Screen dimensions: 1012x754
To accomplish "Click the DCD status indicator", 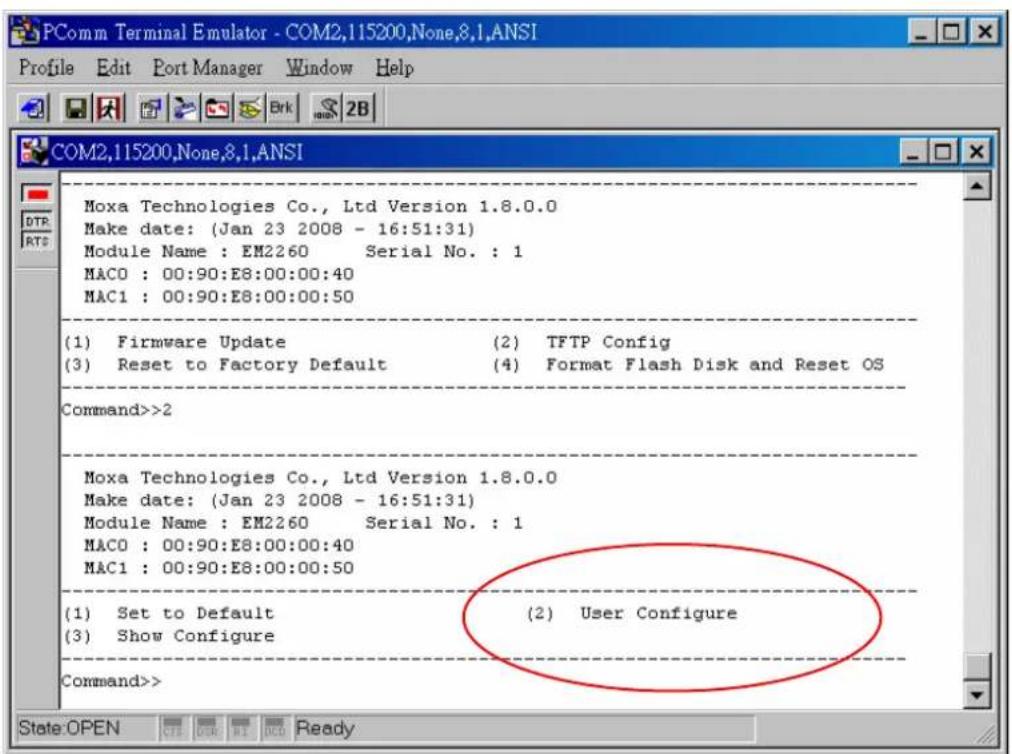I will (274, 728).
